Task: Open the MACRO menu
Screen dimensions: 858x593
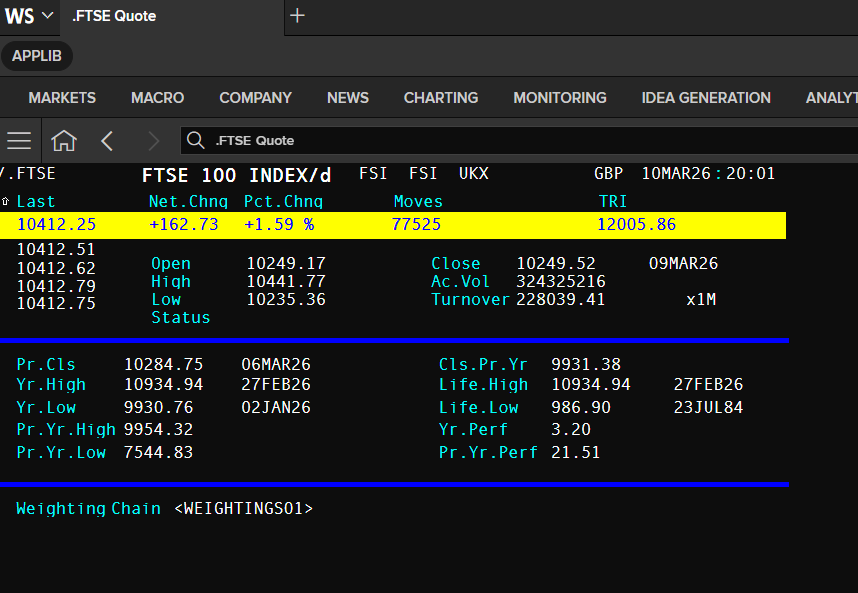Action: click(158, 97)
